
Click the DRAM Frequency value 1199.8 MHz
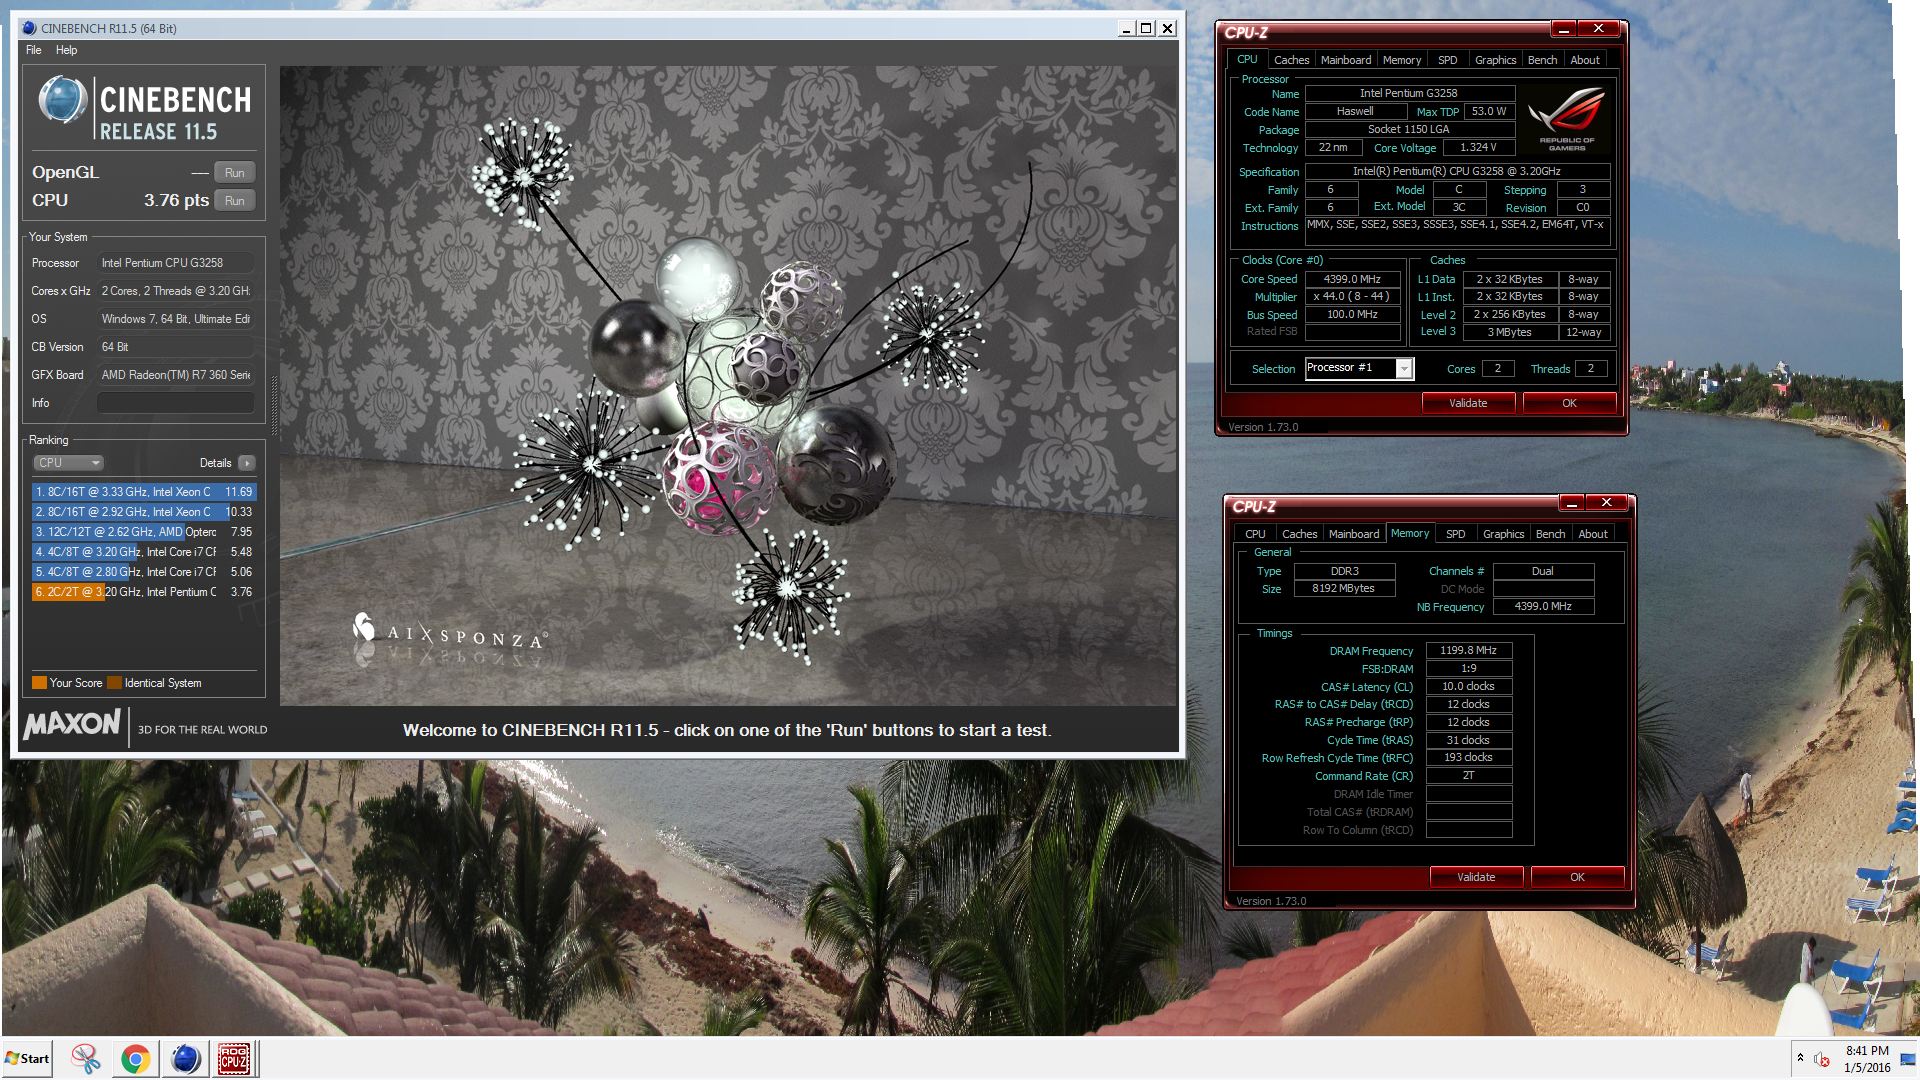[1468, 650]
